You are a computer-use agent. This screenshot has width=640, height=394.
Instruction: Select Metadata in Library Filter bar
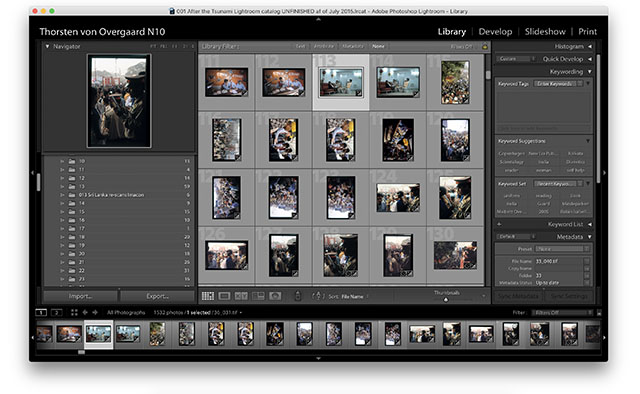pyautogui.click(x=353, y=47)
